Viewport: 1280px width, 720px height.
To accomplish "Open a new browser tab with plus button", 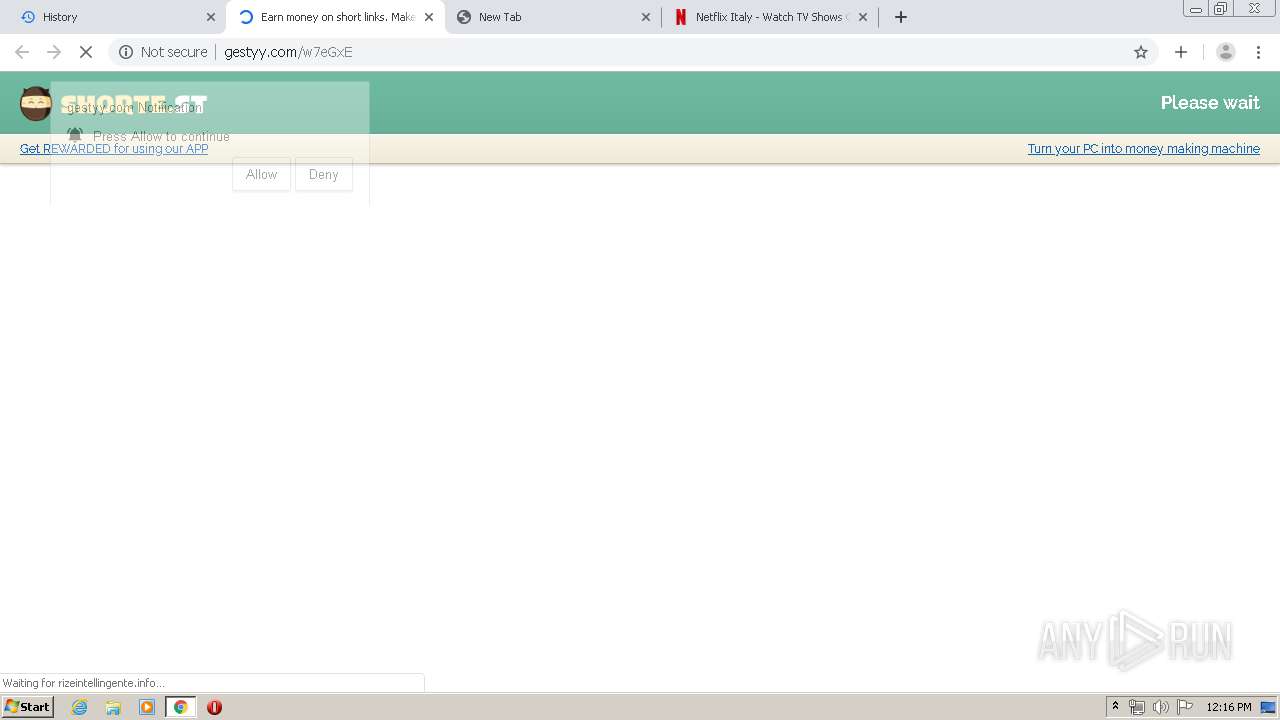I will 901,17.
